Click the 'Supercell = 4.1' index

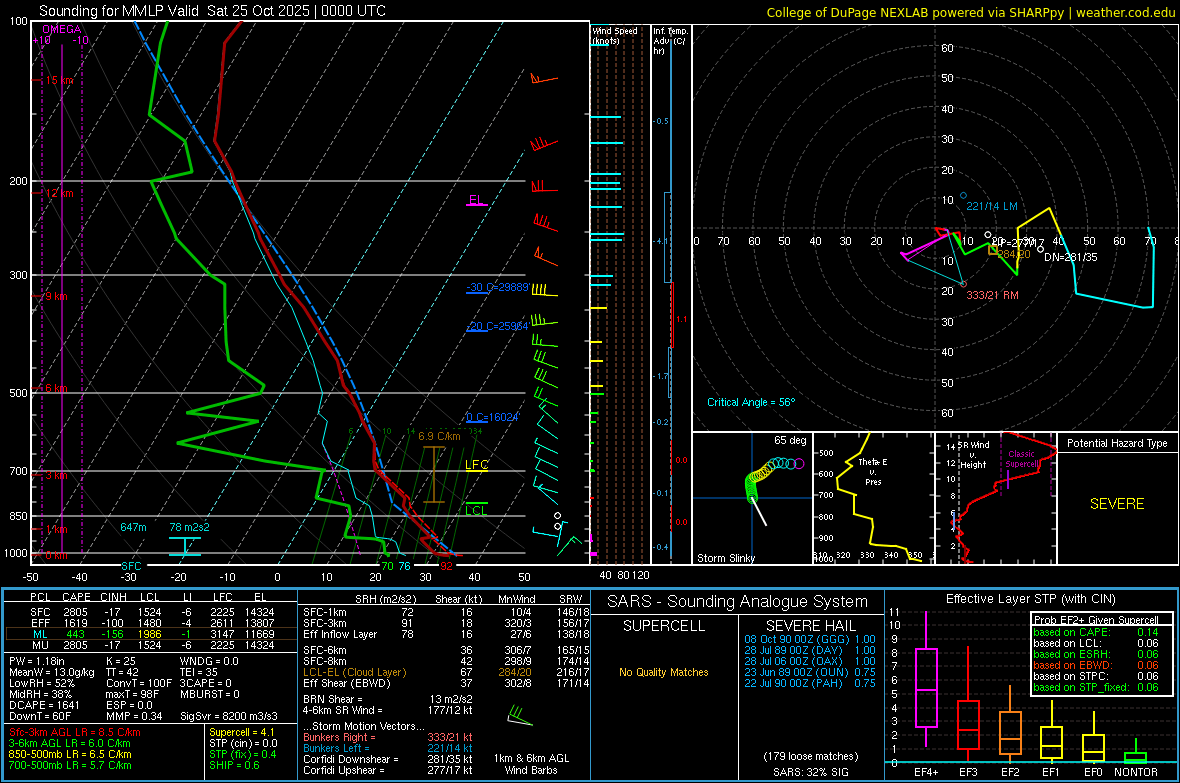click(x=242, y=732)
